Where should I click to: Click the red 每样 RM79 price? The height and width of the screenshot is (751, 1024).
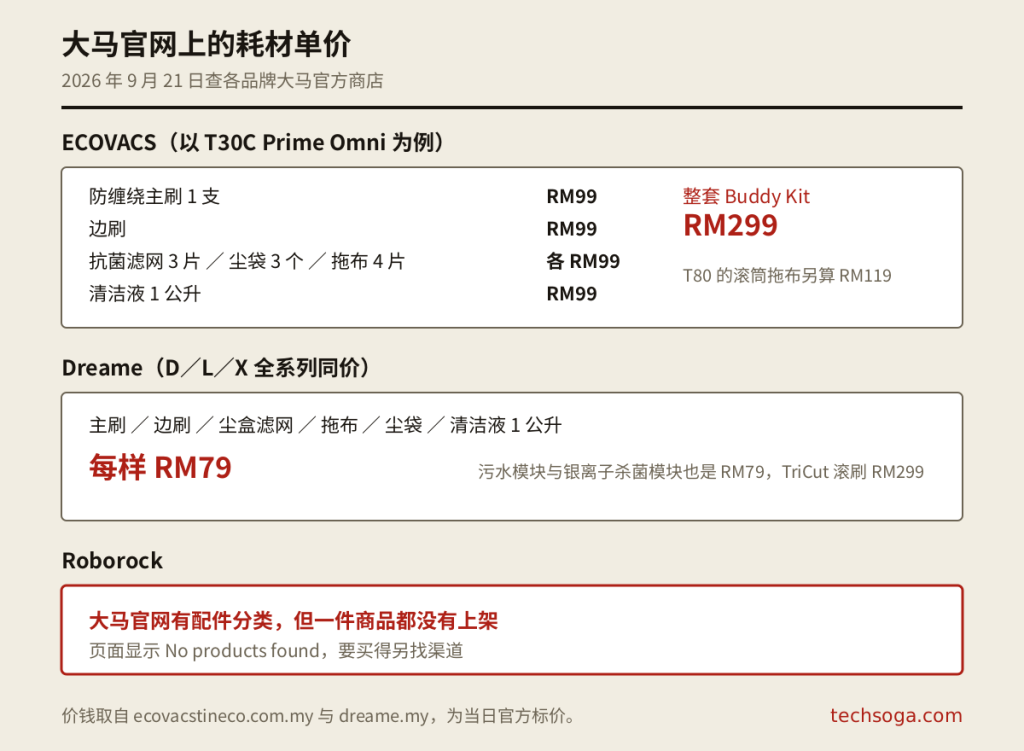point(160,468)
